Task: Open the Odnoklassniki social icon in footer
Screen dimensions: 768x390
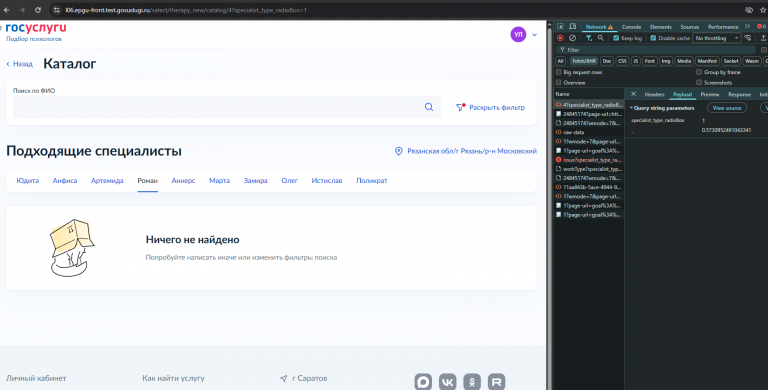Action: pos(472,382)
